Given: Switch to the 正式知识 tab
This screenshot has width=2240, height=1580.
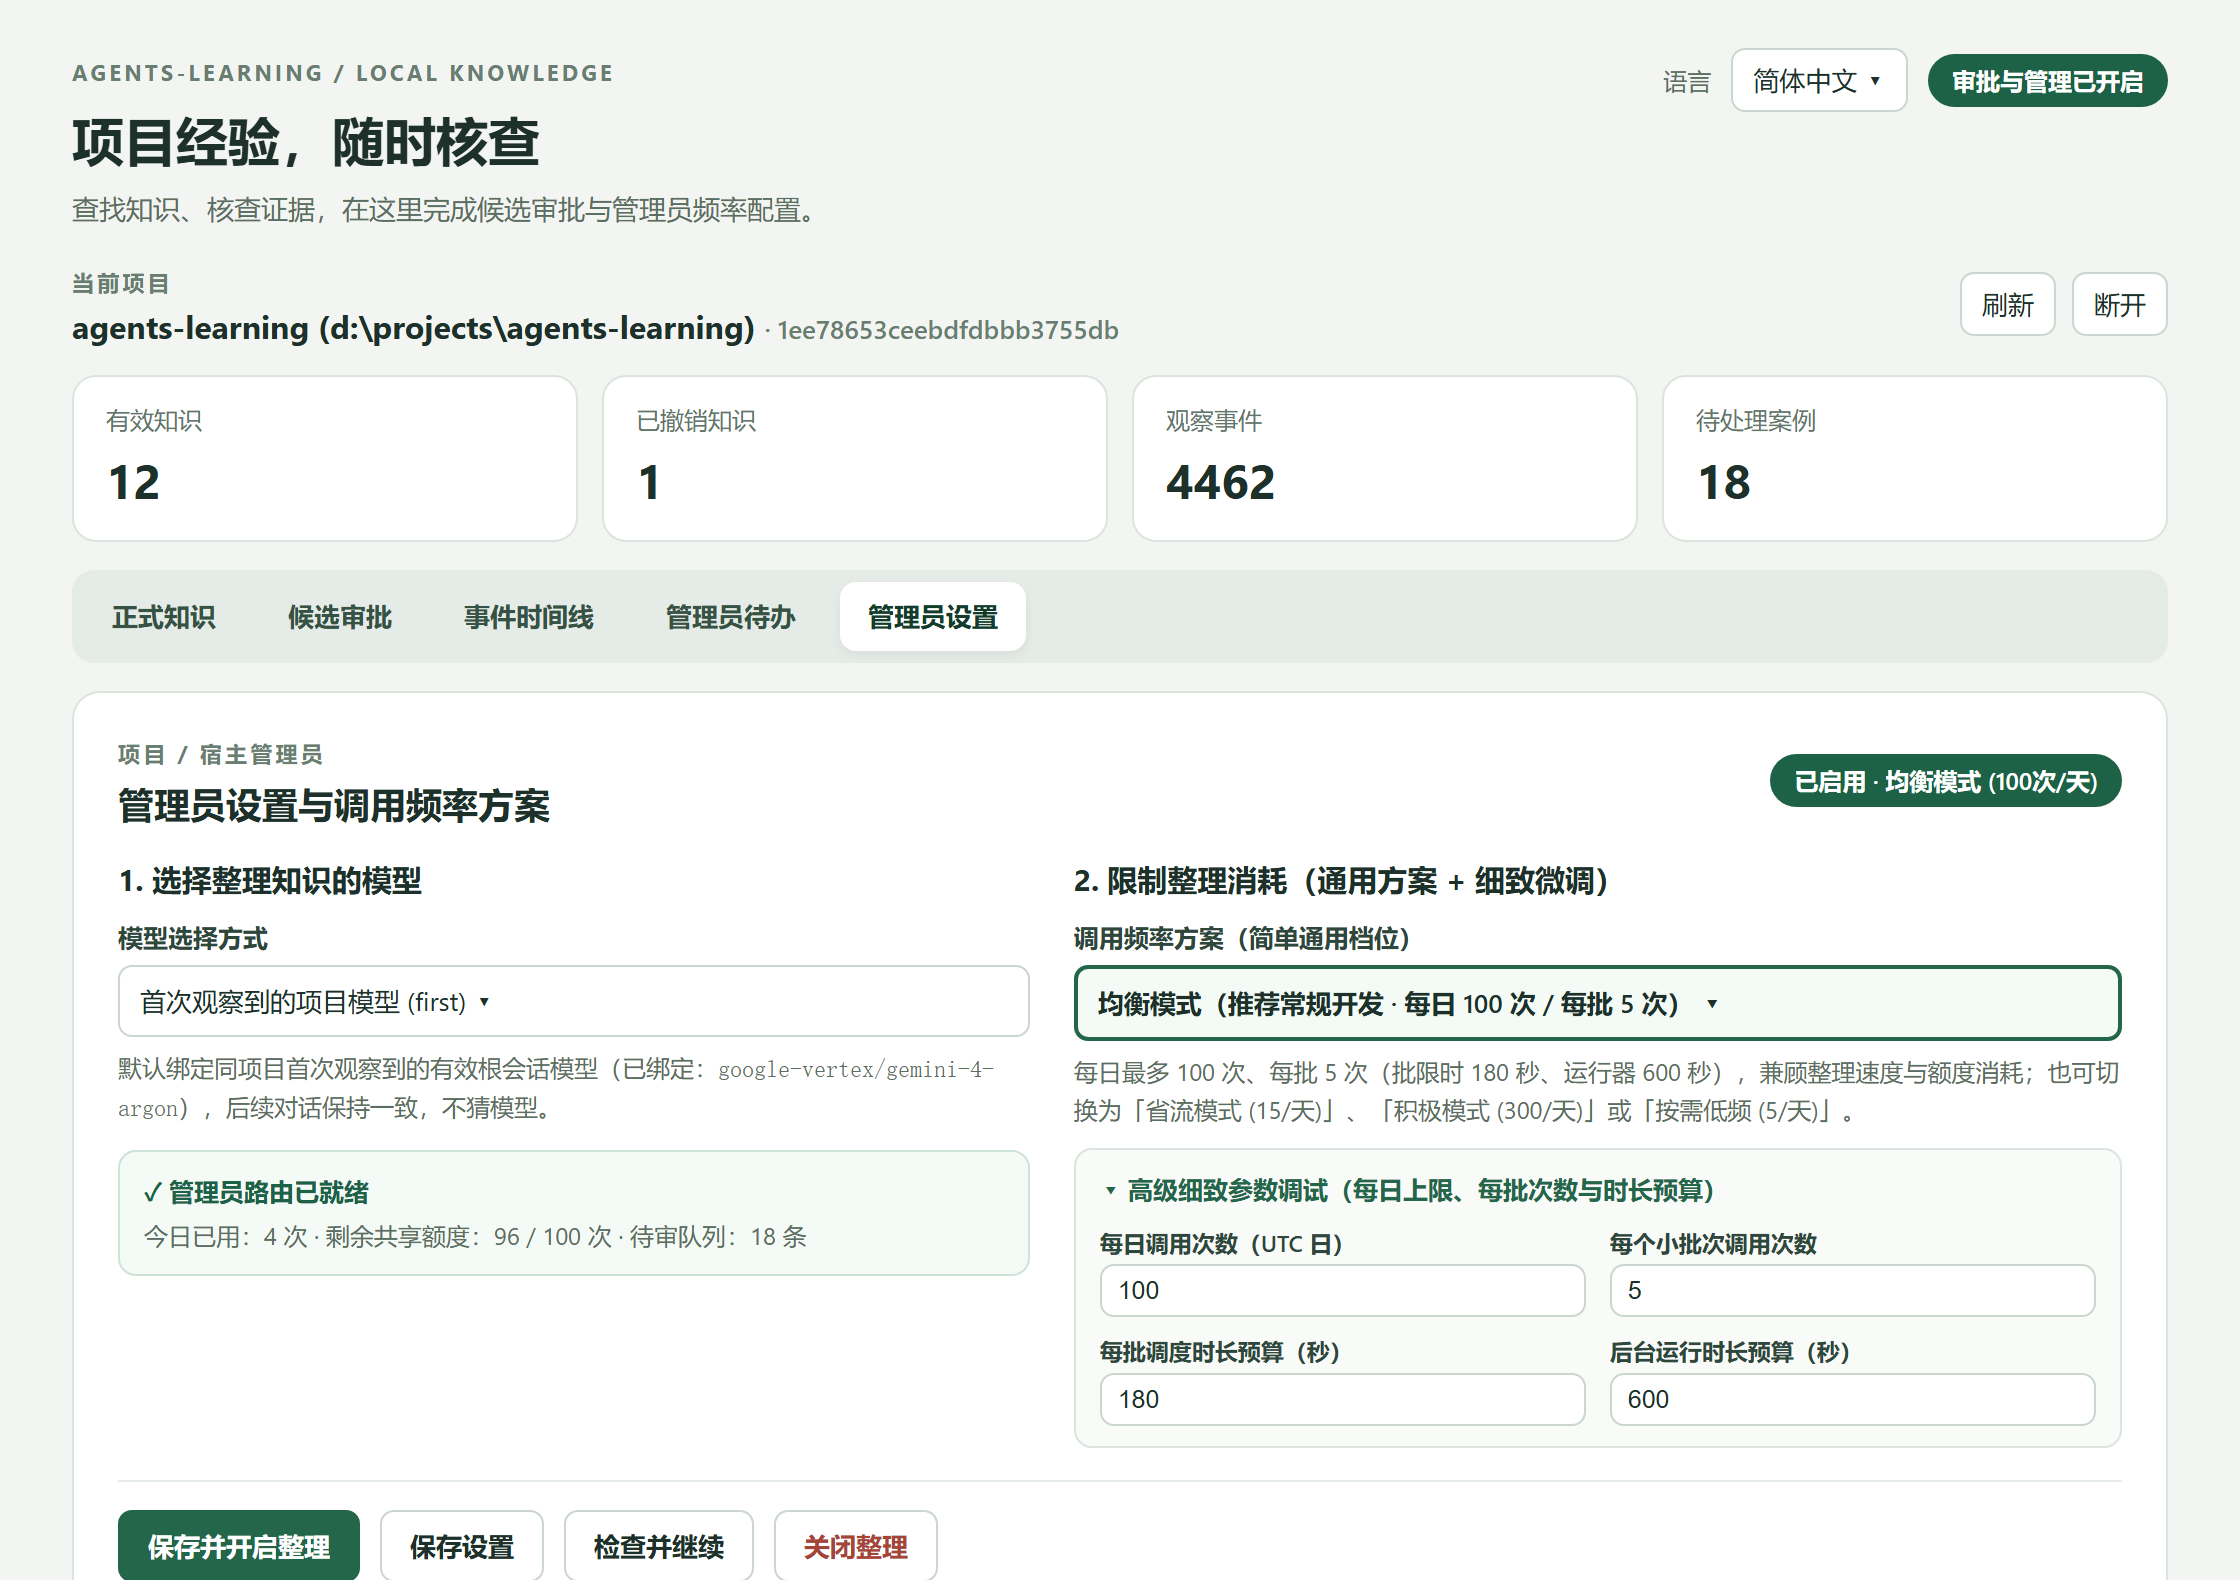Looking at the screenshot, I should click(164, 617).
